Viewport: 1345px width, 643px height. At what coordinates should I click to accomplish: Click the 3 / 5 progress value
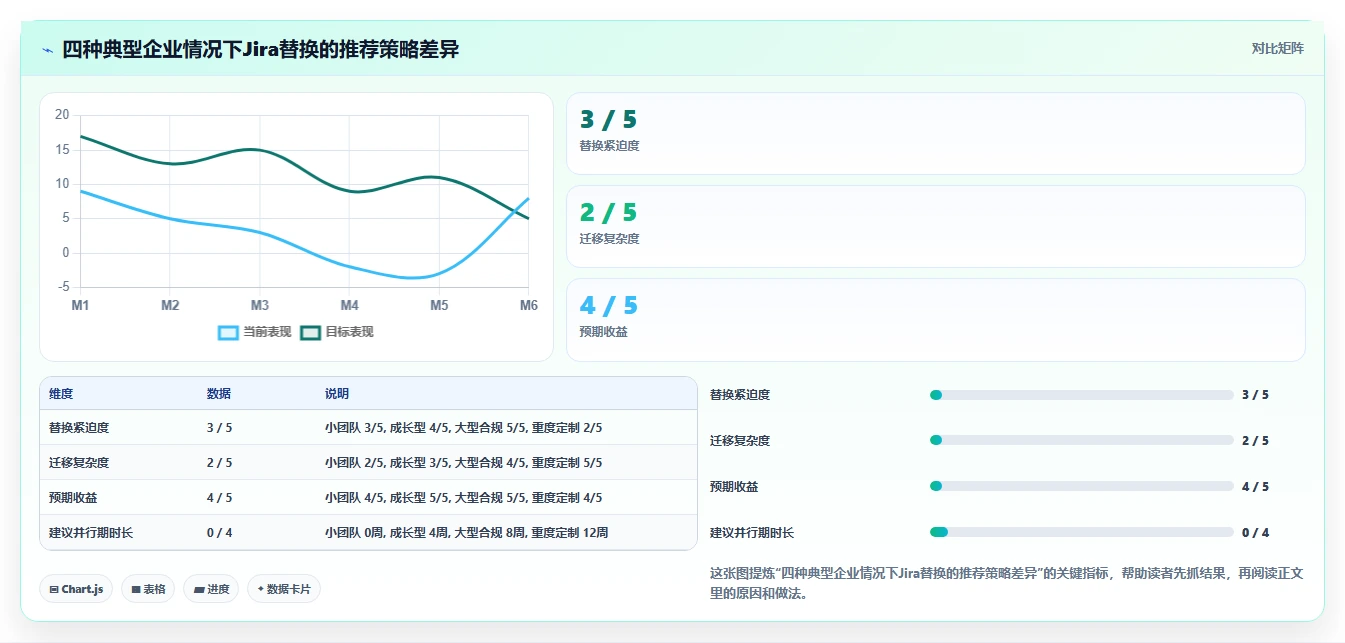click(1255, 395)
